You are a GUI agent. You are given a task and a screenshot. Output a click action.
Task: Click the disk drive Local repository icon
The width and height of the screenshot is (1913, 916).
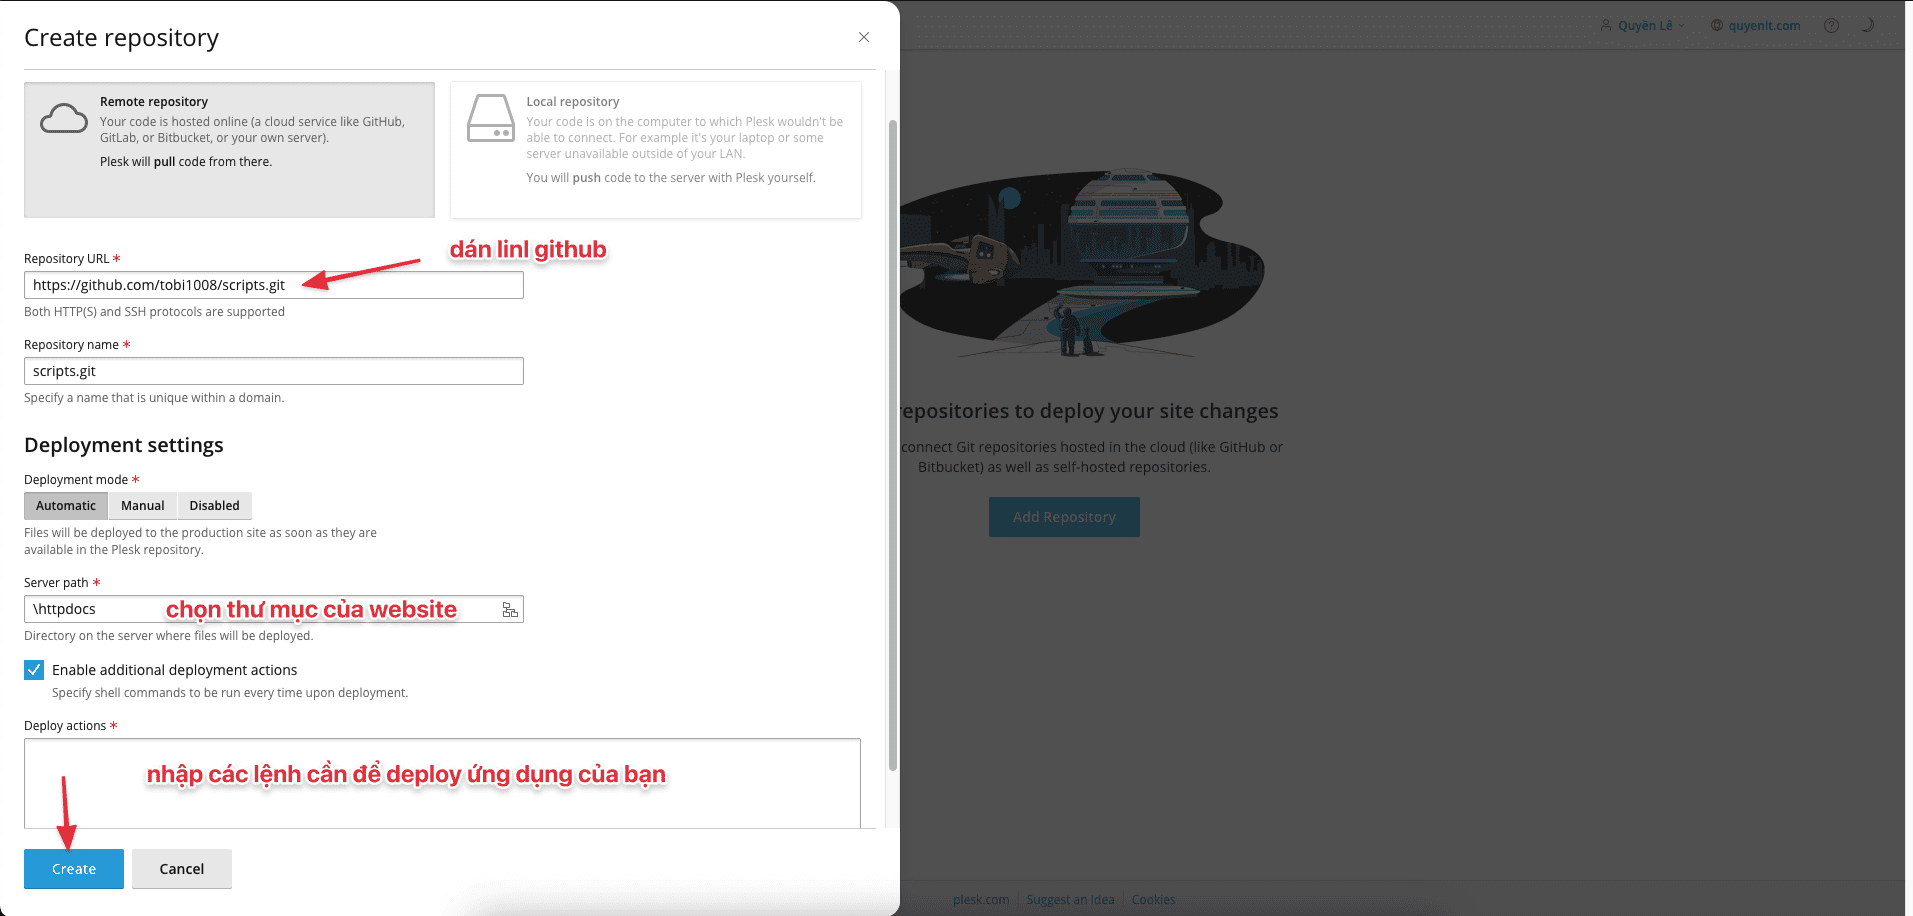coord(491,119)
